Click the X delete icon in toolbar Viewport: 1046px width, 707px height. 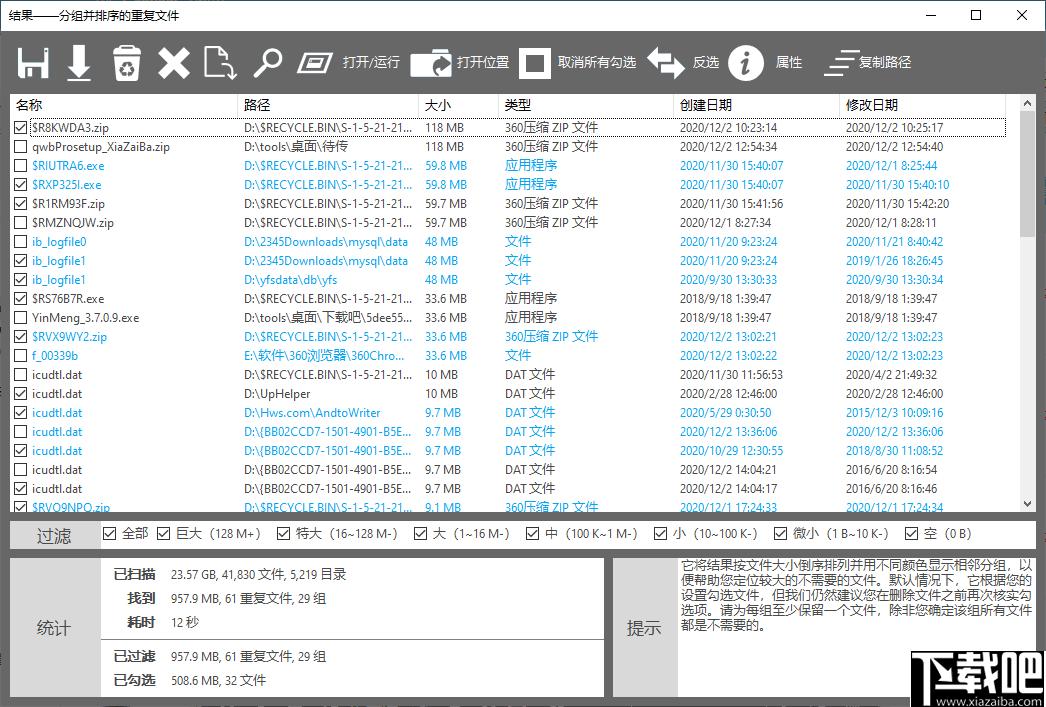pyautogui.click(x=174, y=63)
